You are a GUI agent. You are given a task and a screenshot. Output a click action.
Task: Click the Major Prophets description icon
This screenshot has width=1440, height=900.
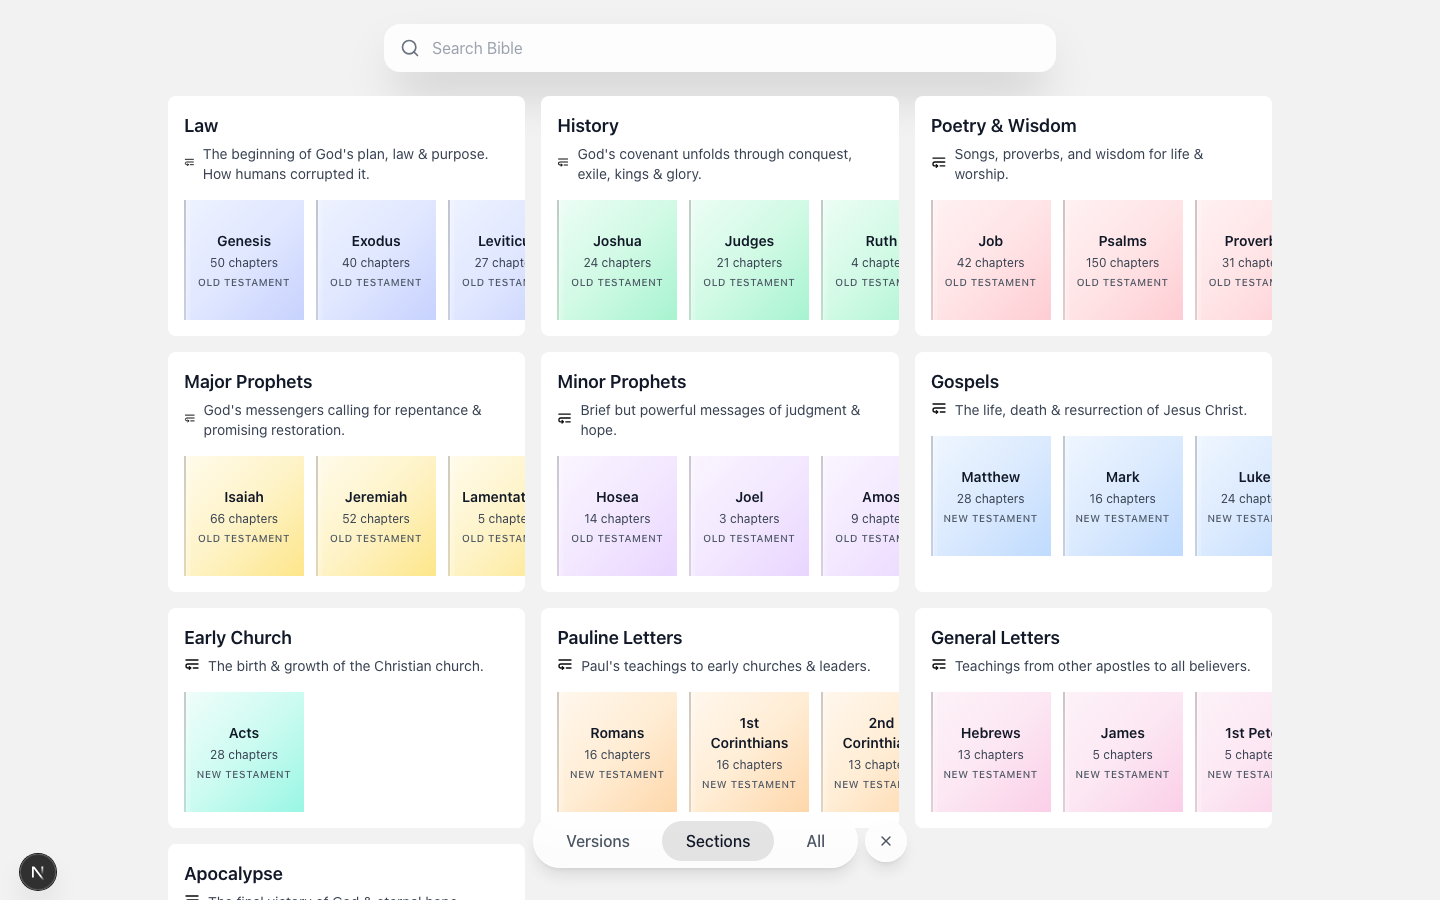[x=190, y=419]
